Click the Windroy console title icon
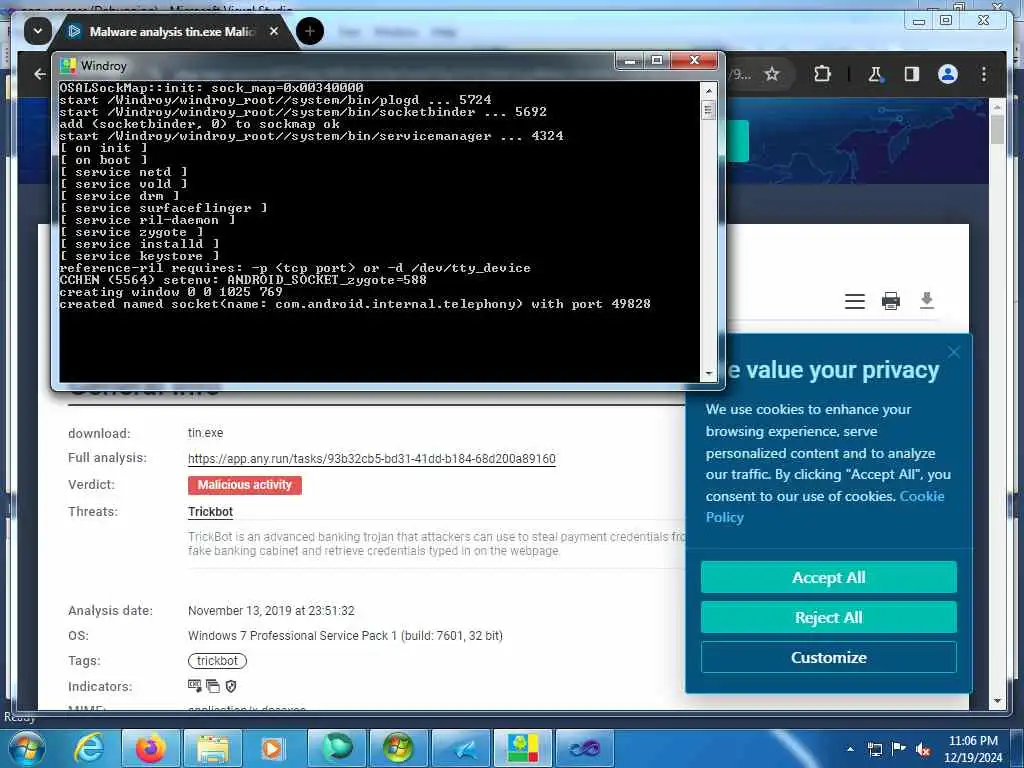The image size is (1024, 768). coord(68,65)
